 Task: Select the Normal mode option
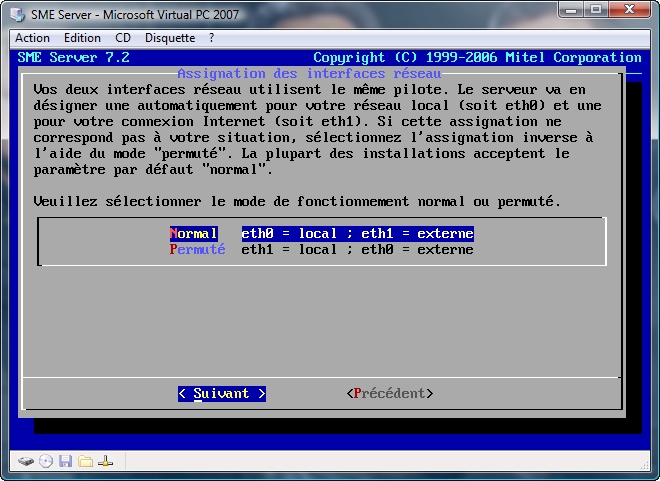click(x=194, y=234)
